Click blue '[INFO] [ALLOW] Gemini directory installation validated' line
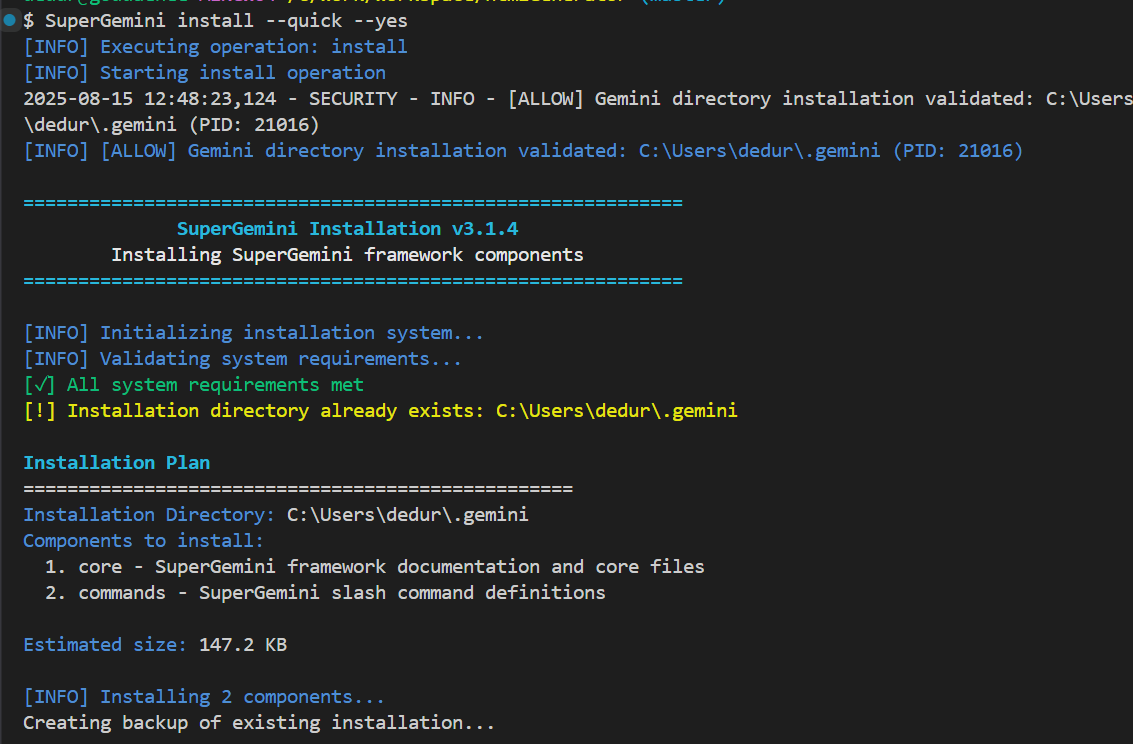The height and width of the screenshot is (744, 1133). pyautogui.click(x=523, y=151)
